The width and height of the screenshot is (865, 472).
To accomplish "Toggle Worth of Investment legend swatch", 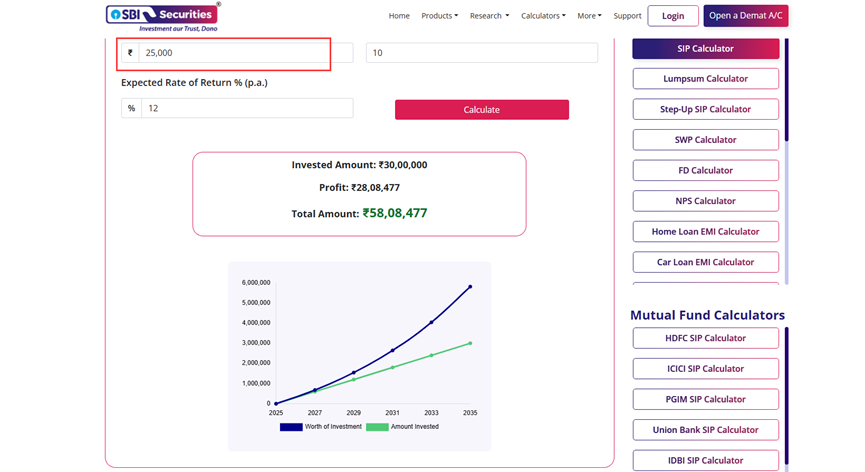I will [291, 427].
